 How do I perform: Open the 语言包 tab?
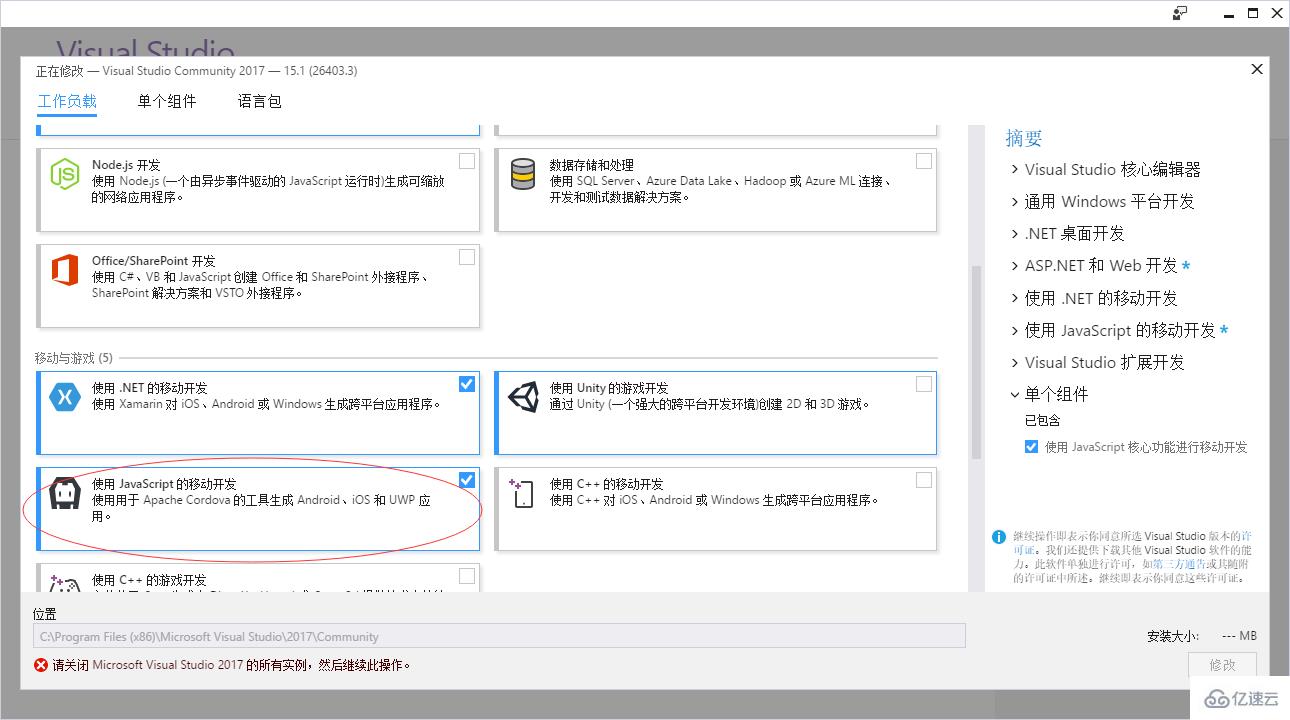(260, 101)
